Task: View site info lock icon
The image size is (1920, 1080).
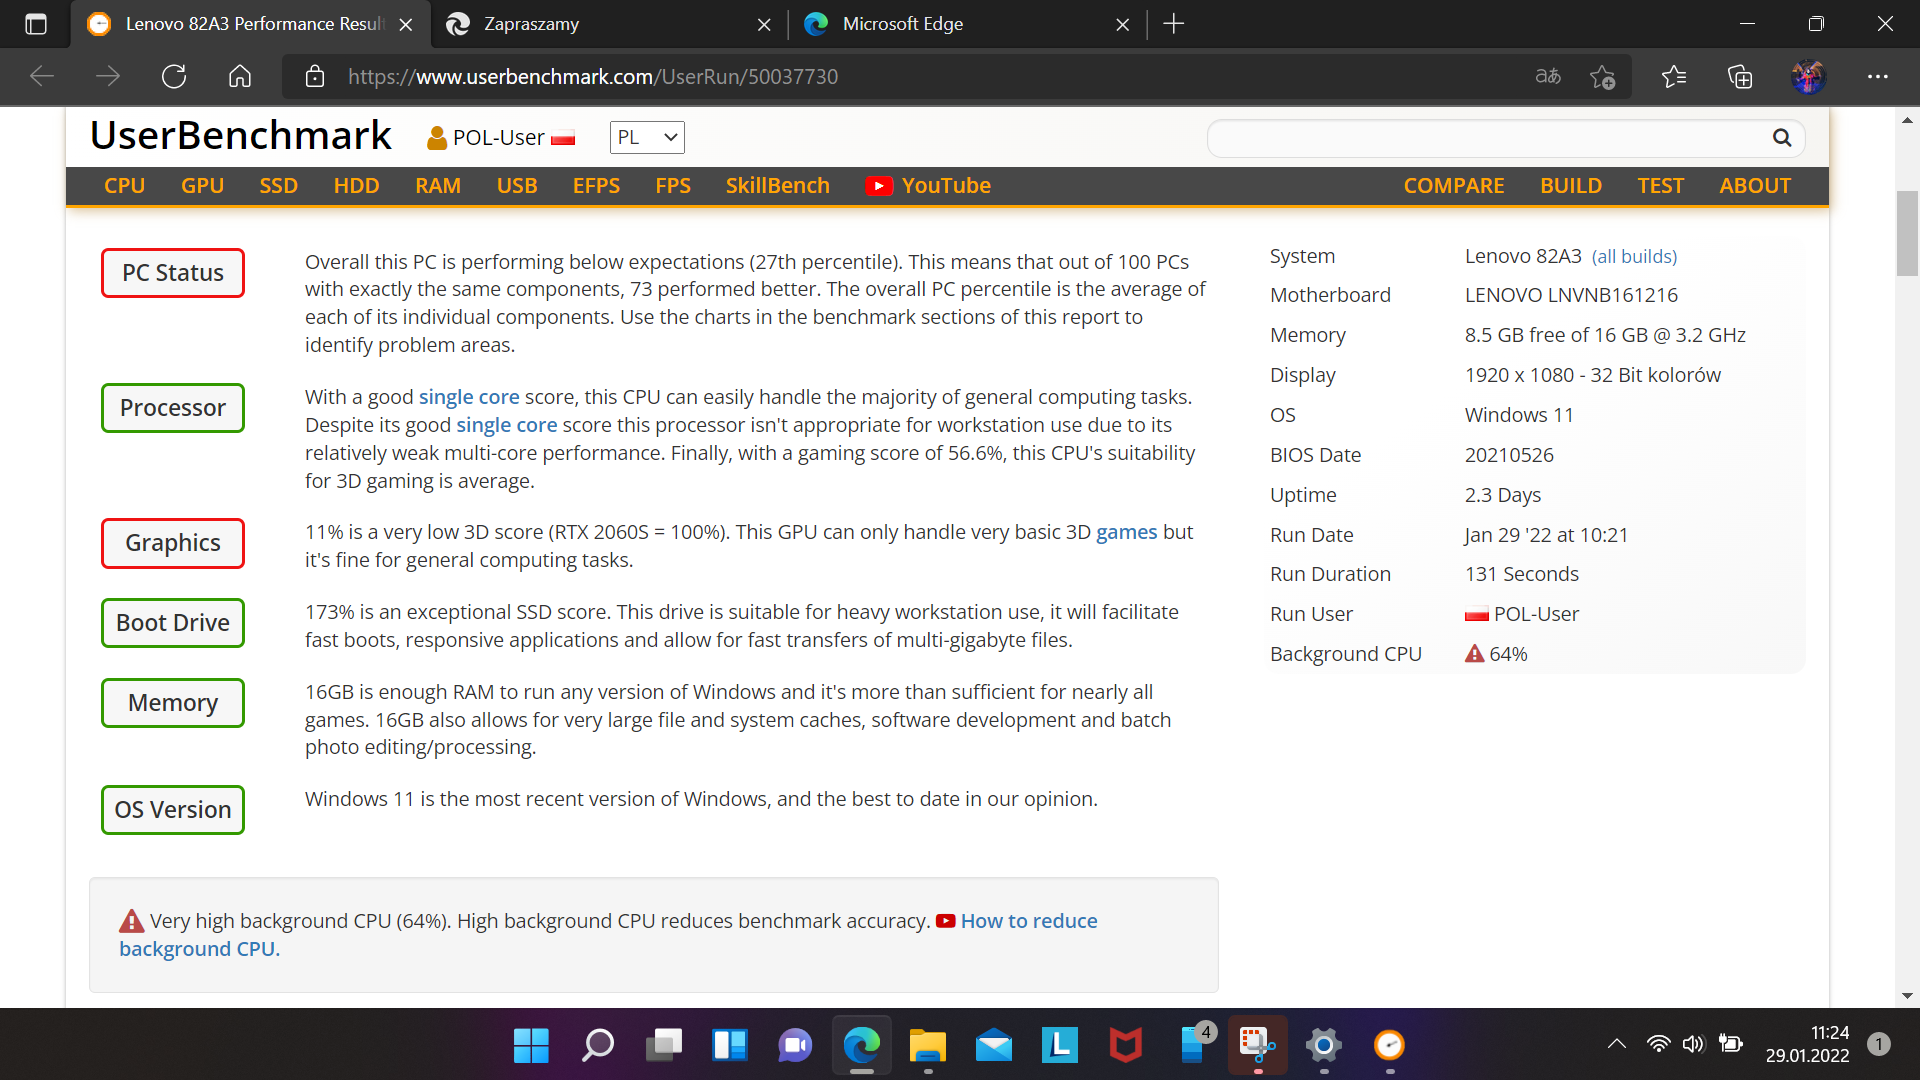Action: coord(315,76)
